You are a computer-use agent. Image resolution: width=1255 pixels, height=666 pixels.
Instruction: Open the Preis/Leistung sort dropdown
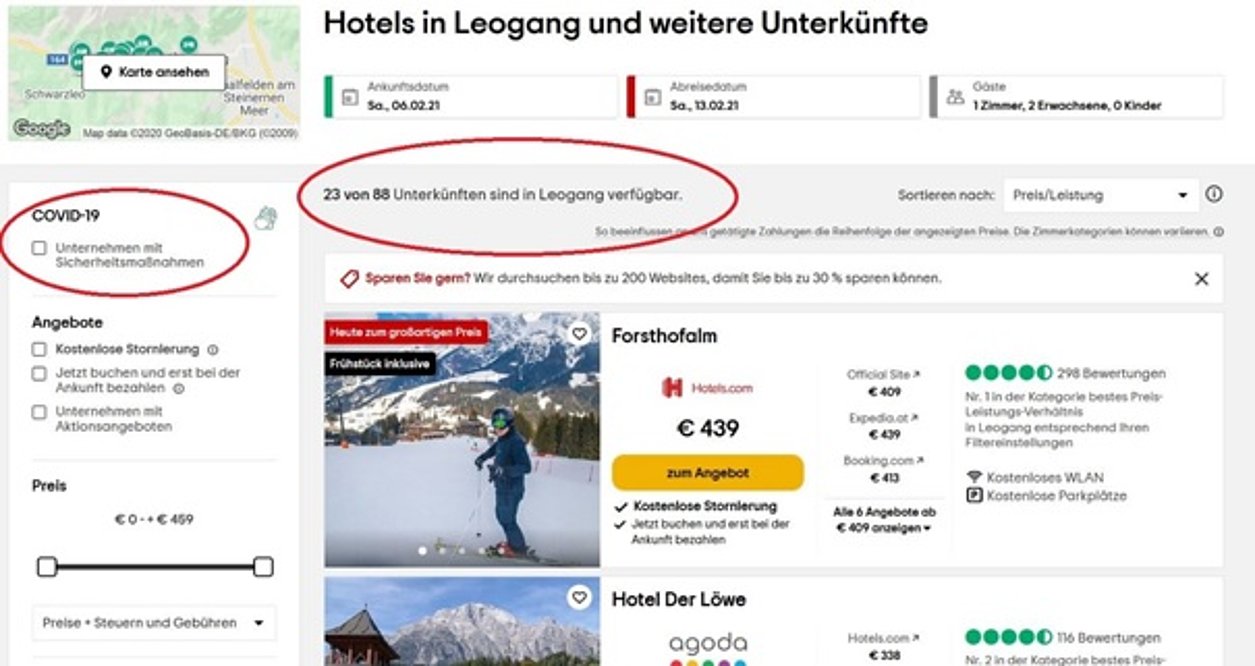[1101, 195]
